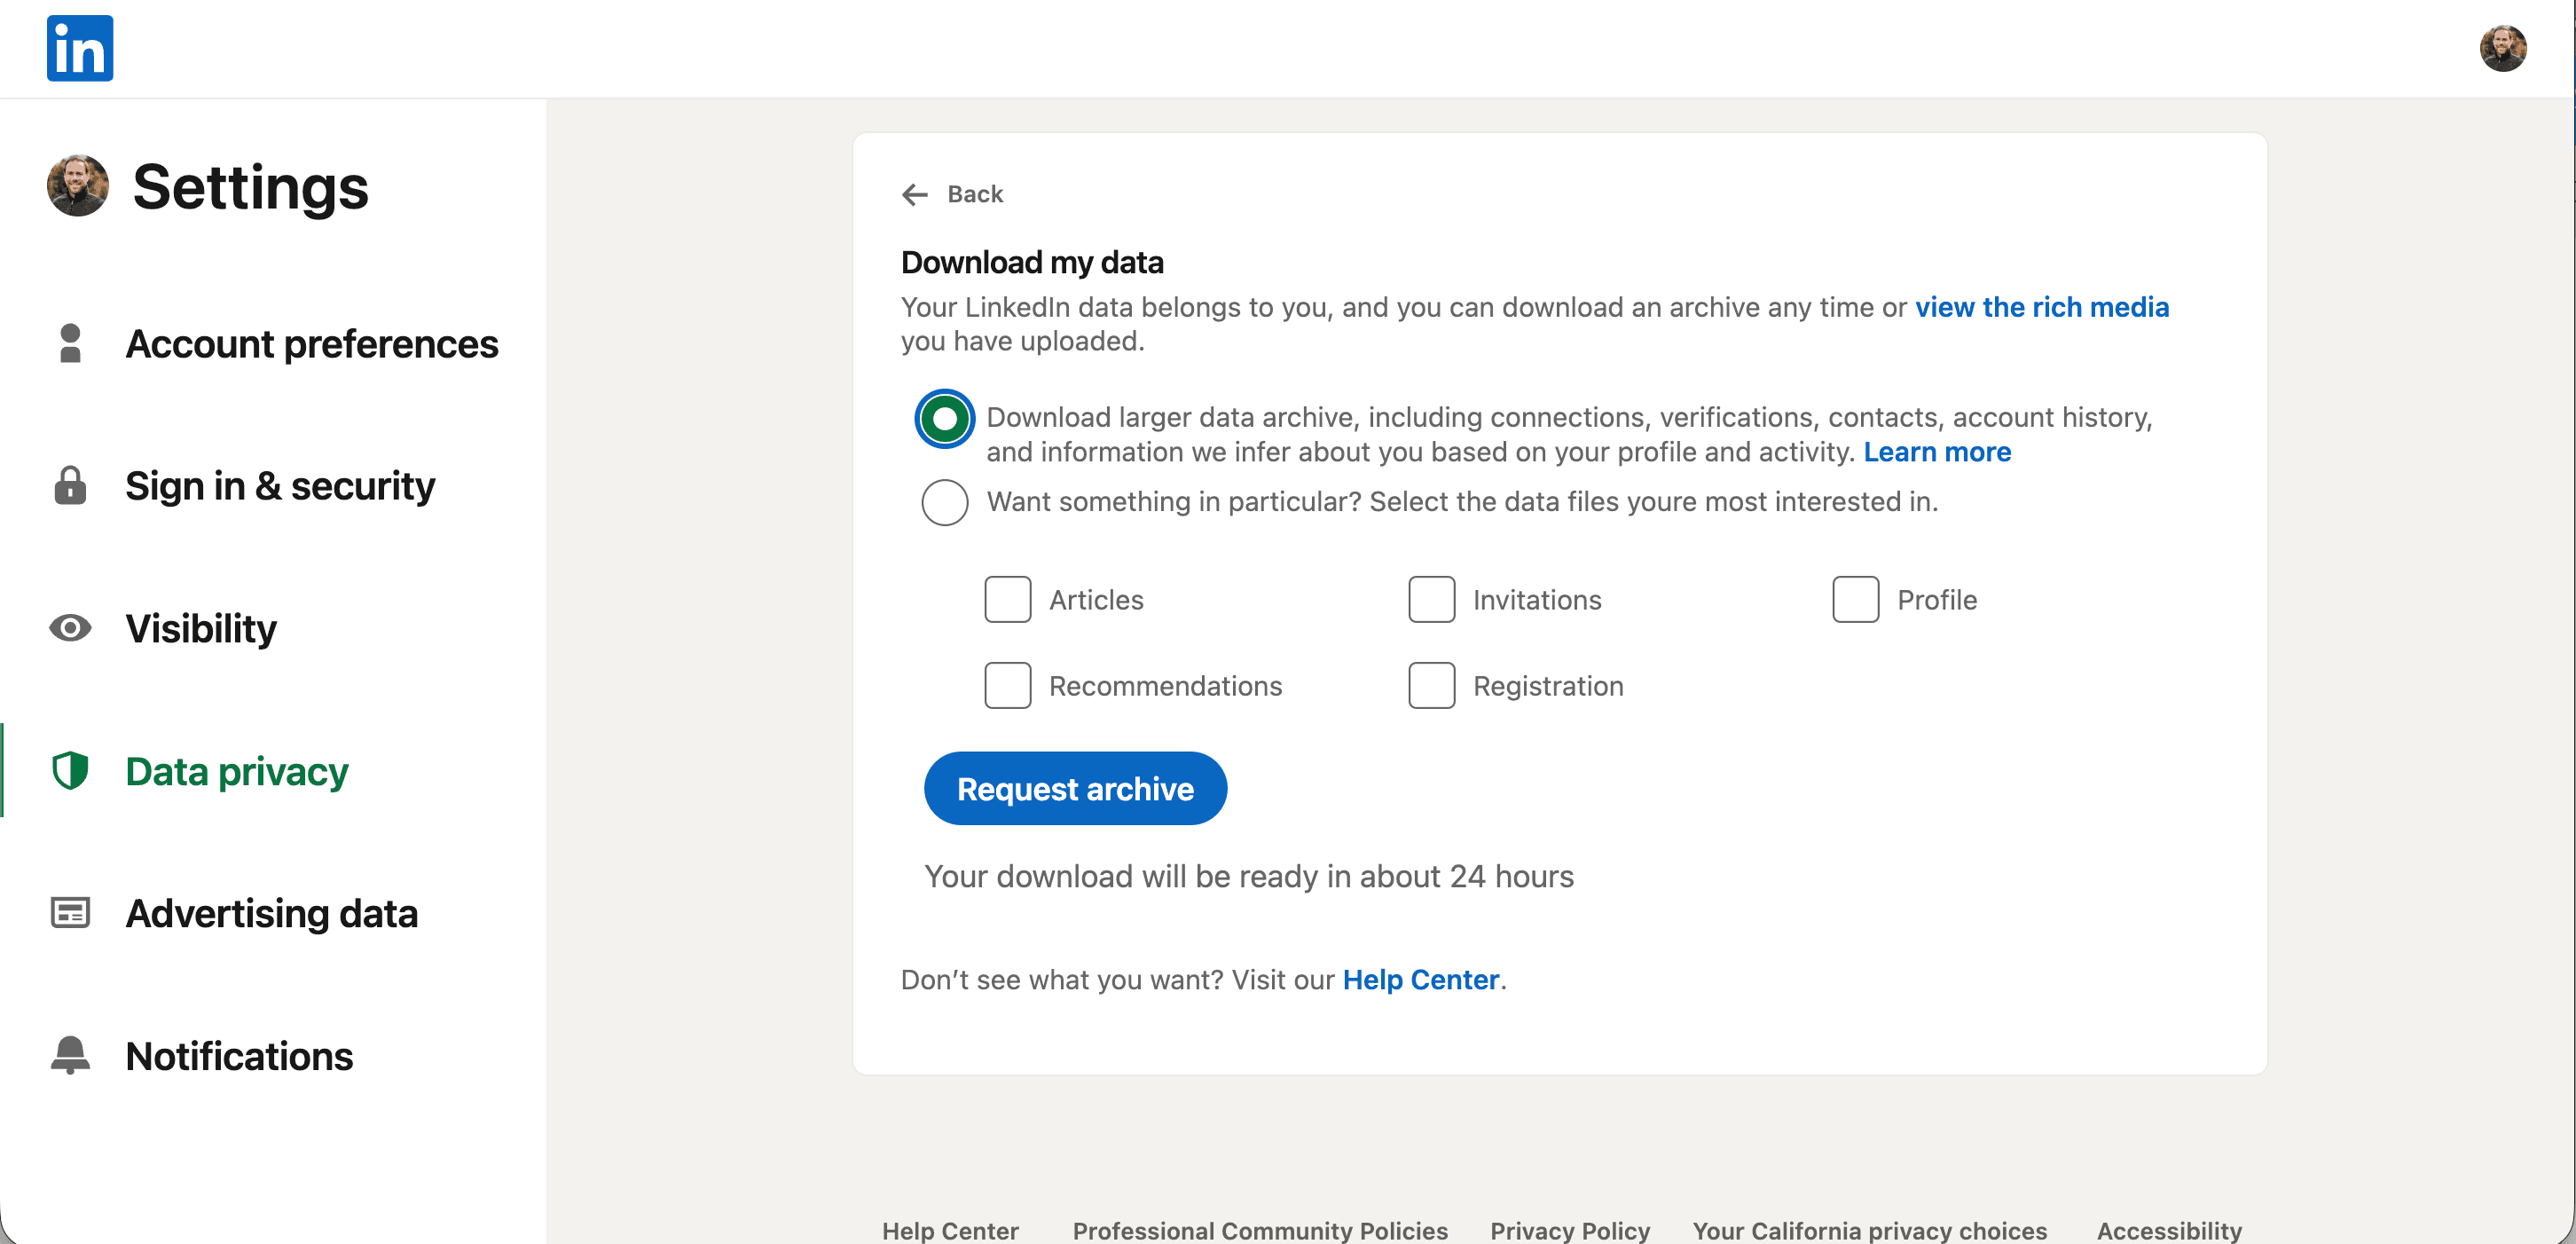Choose the 'Want something in particular' radio option
2576x1244 pixels.
pos(944,502)
